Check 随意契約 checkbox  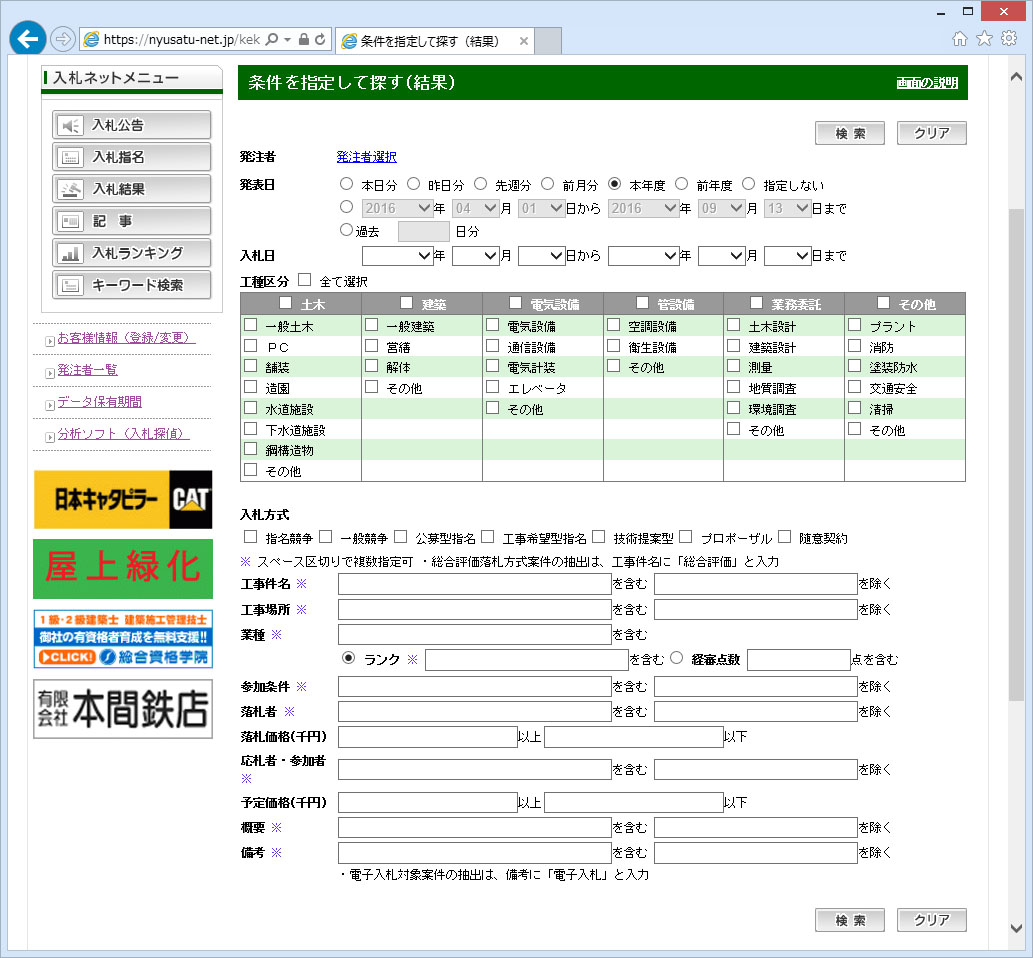(x=784, y=537)
